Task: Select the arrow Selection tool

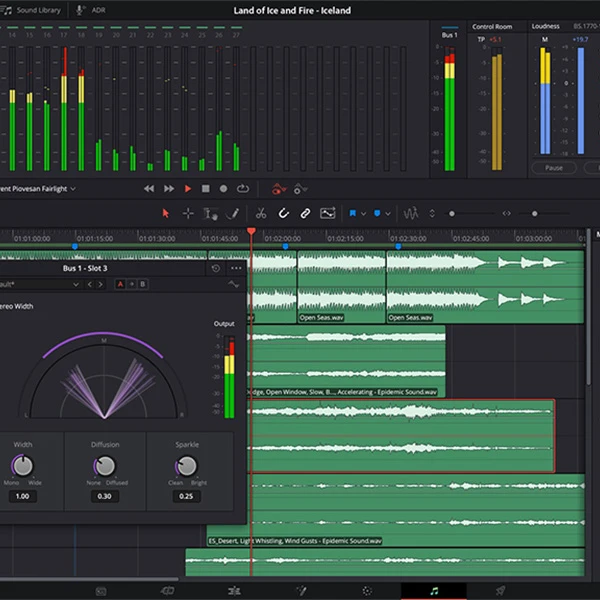Action: click(166, 213)
